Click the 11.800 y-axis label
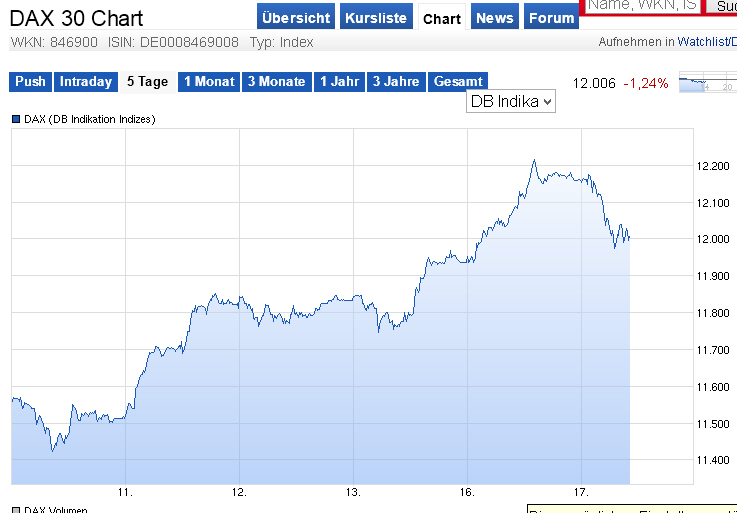The height and width of the screenshot is (513, 737). 713,313
